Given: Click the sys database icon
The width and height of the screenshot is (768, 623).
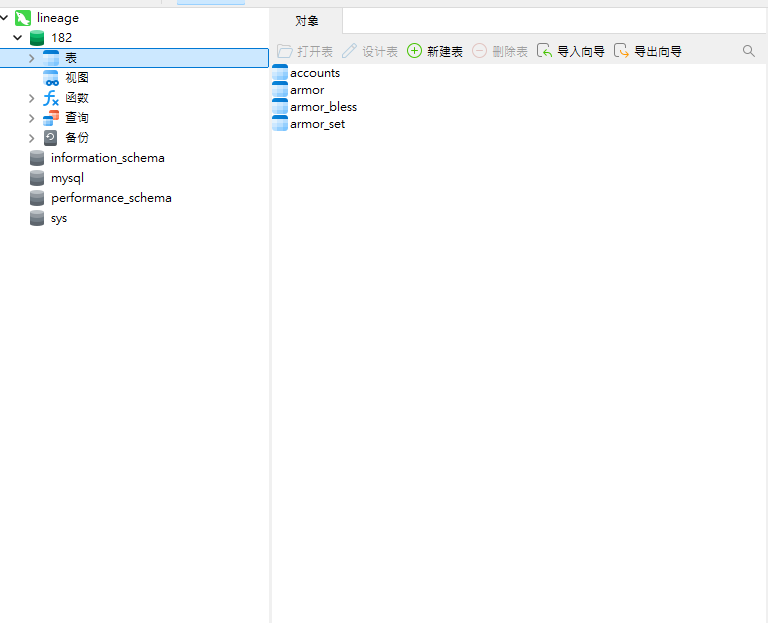Looking at the screenshot, I should coord(37,218).
